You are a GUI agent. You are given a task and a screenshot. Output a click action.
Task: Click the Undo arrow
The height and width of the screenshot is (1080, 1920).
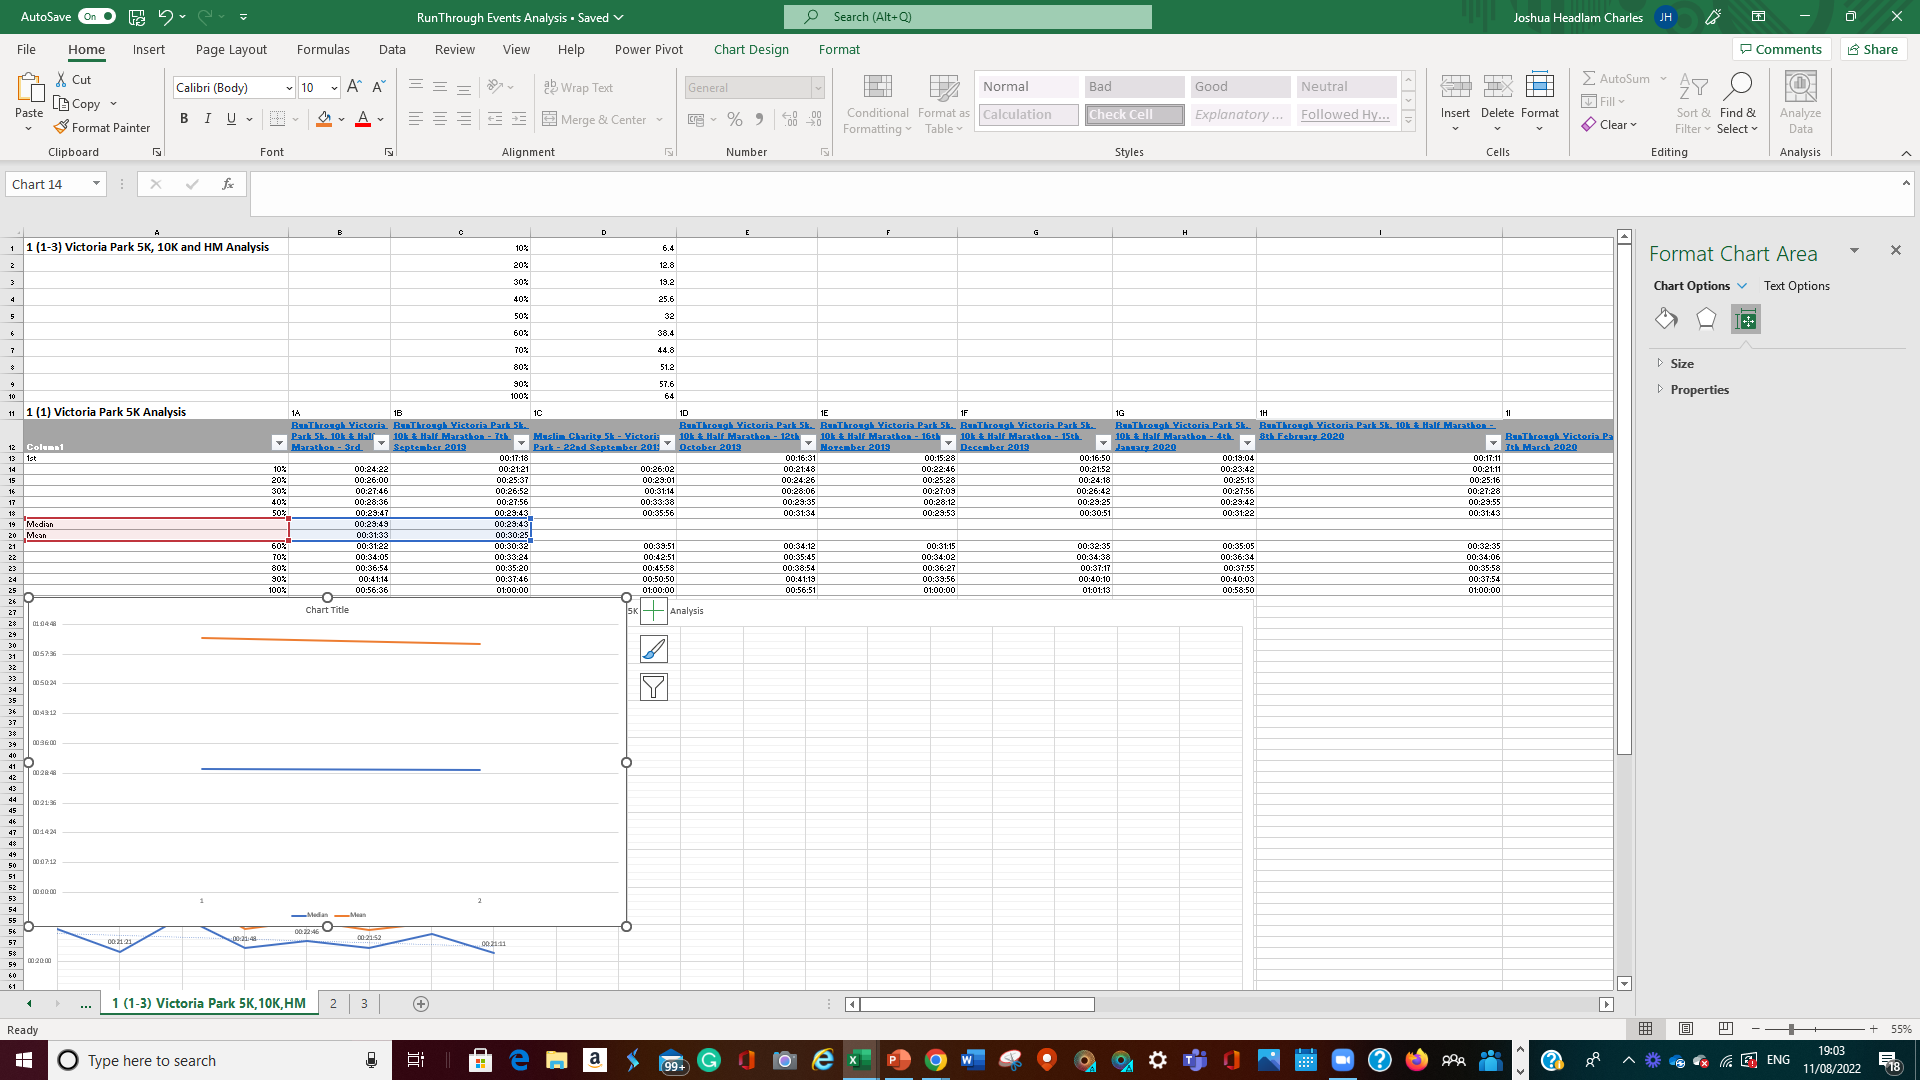coord(165,17)
